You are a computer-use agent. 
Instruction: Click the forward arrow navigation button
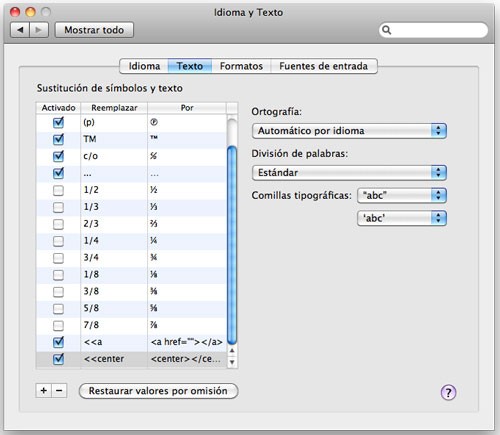pyautogui.click(x=39, y=30)
